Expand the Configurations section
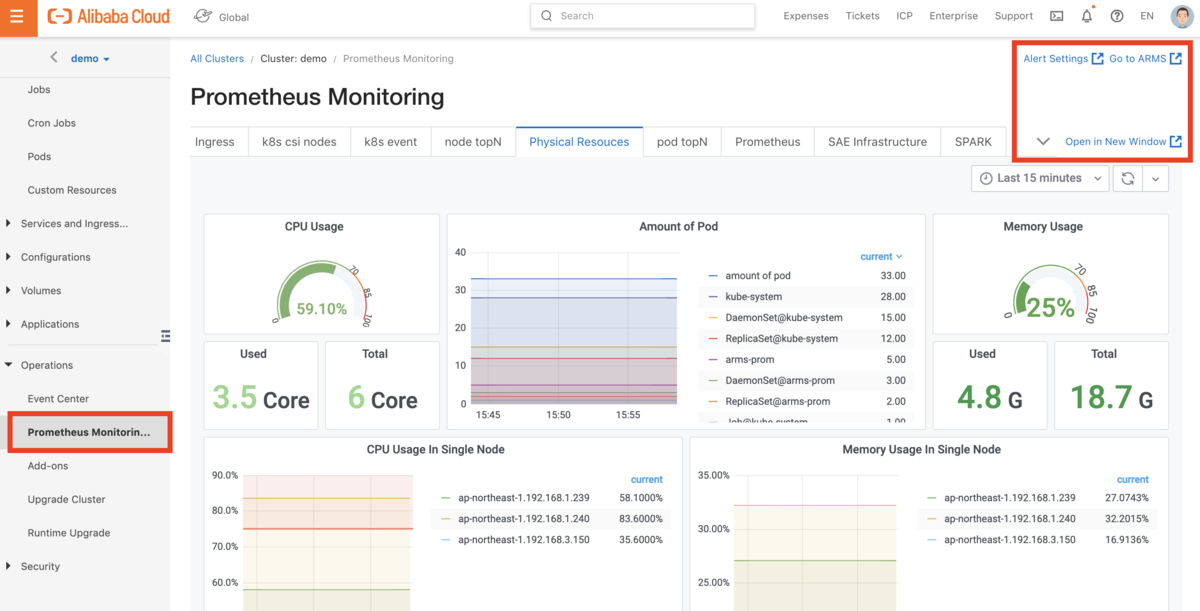This screenshot has width=1200, height=611. [x=55, y=257]
